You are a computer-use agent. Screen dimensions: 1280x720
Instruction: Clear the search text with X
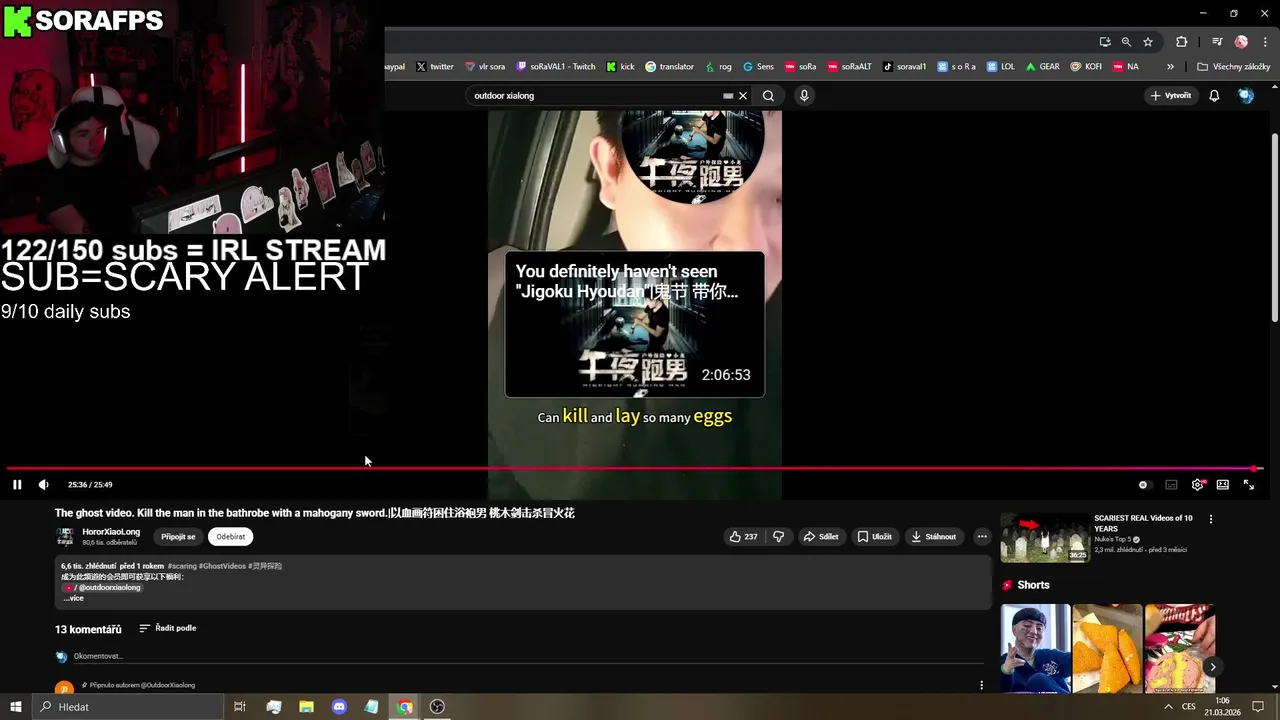coord(743,96)
